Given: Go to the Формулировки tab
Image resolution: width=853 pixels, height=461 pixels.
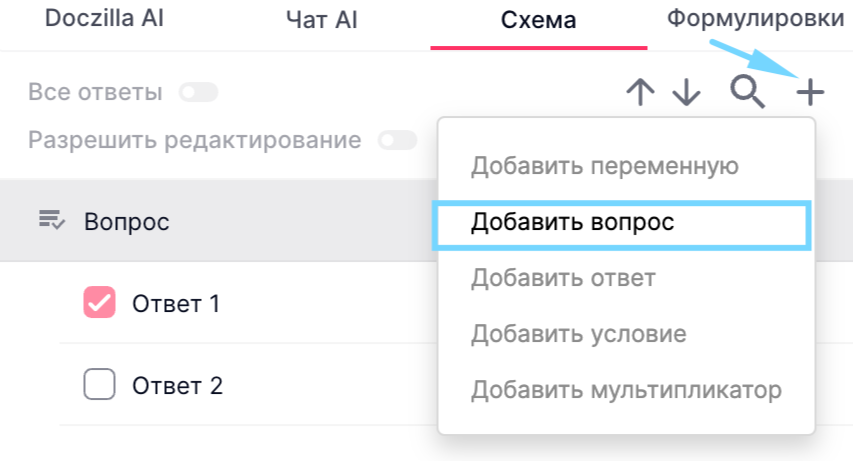Looking at the screenshot, I should point(755,19).
